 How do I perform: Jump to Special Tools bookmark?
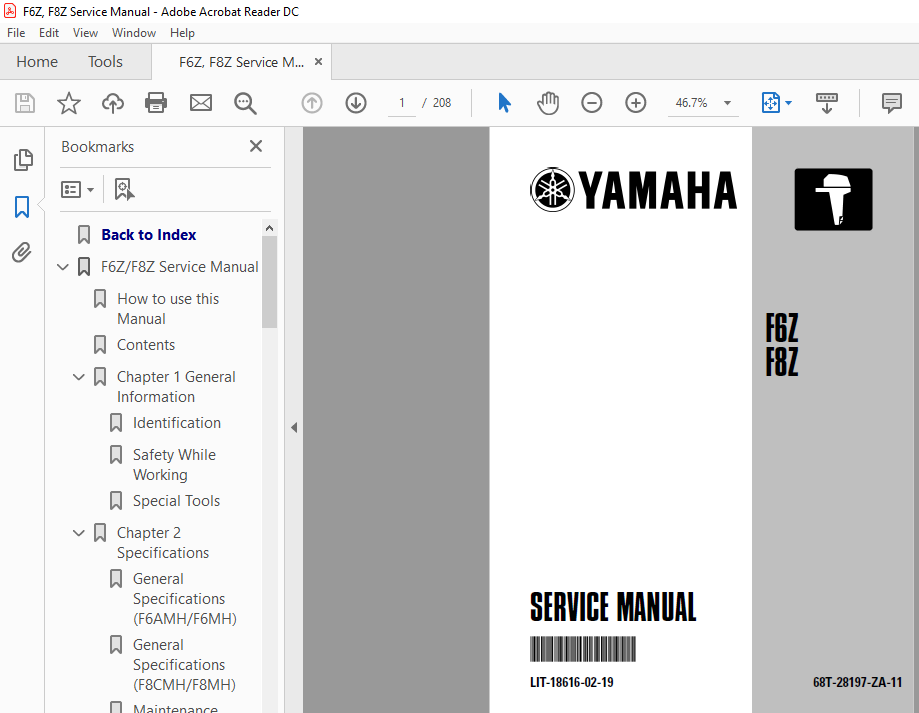(x=176, y=501)
